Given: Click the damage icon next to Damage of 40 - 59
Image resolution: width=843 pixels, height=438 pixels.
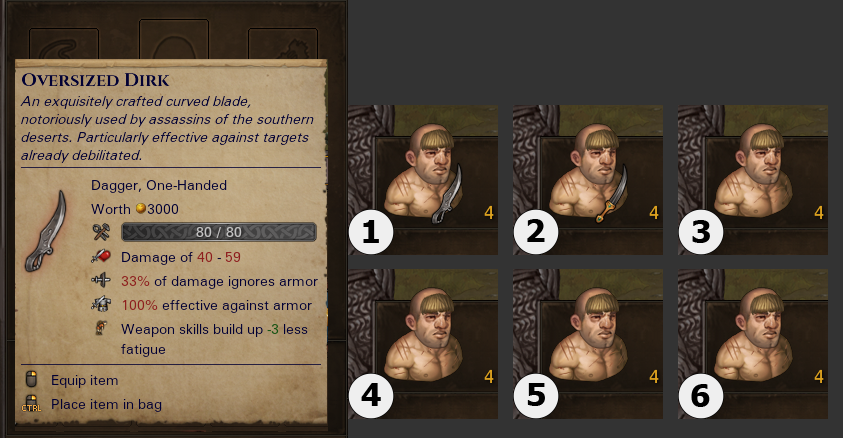Looking at the screenshot, I should [x=101, y=257].
